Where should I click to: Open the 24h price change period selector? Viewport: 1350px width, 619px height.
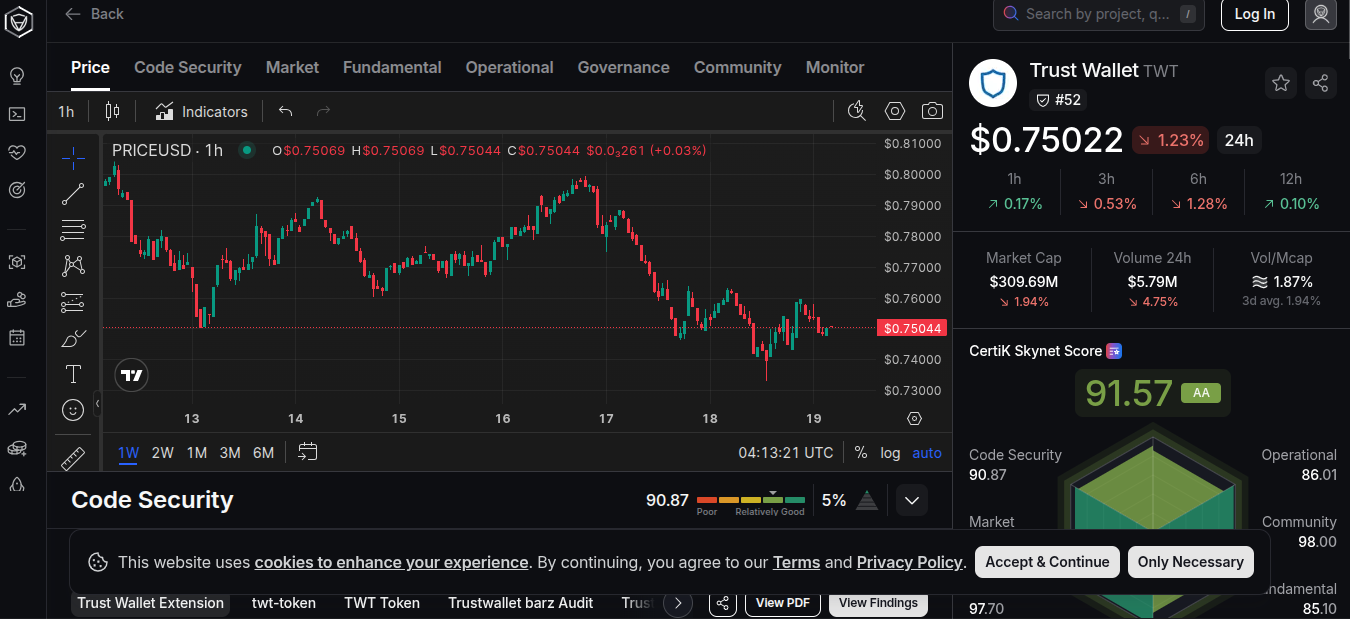pyautogui.click(x=1239, y=140)
